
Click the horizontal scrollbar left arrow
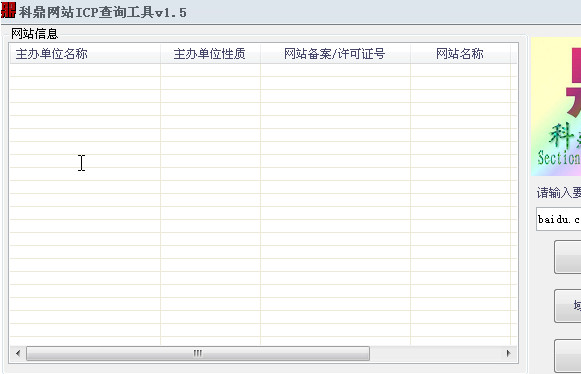(18, 353)
